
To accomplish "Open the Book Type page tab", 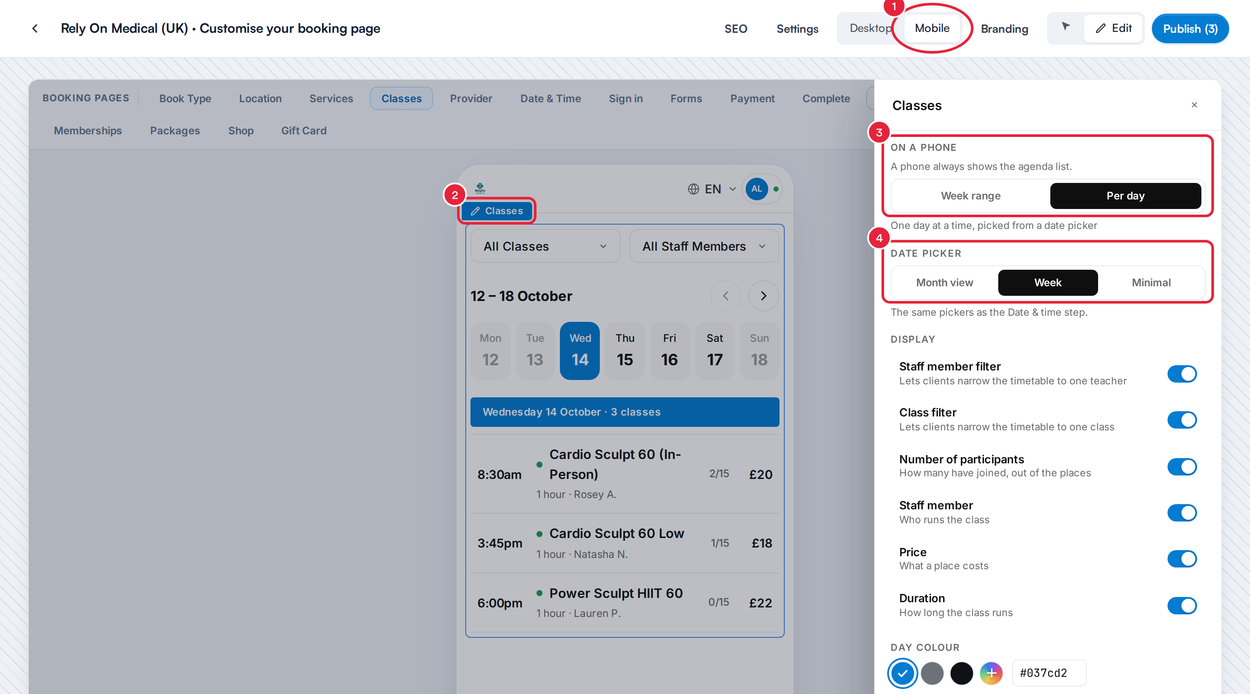I will tap(185, 98).
